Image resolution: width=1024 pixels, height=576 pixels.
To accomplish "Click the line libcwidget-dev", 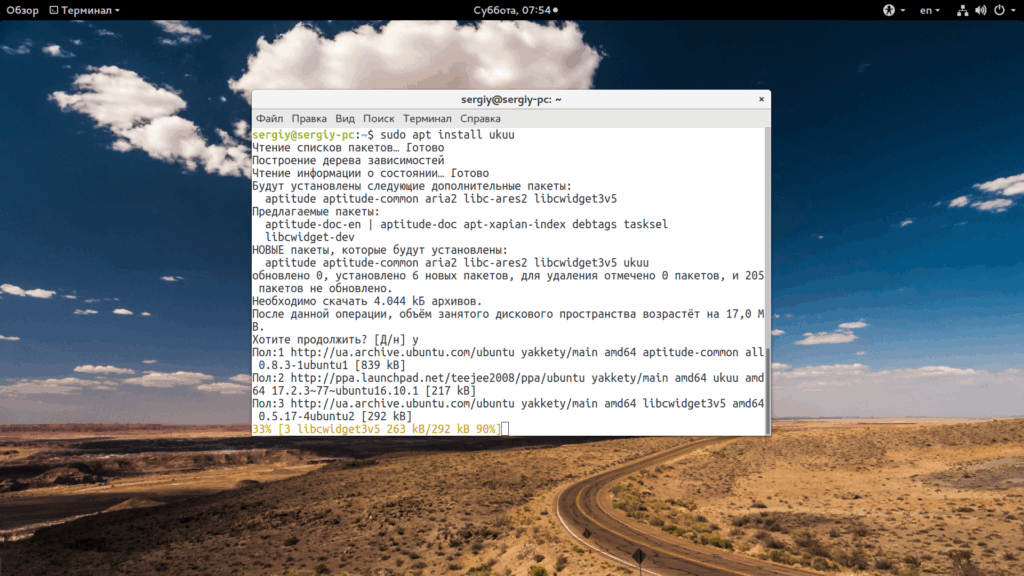I will 310,237.
